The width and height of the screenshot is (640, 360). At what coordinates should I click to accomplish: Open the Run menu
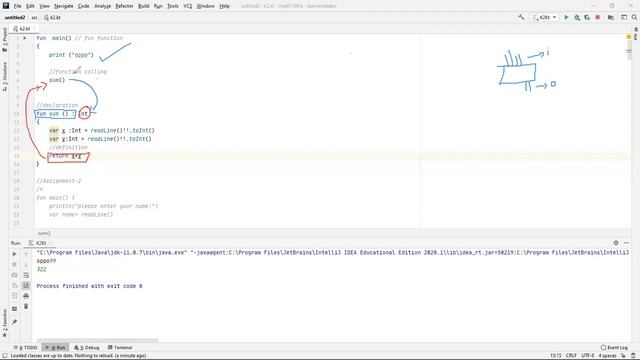(x=158, y=6)
